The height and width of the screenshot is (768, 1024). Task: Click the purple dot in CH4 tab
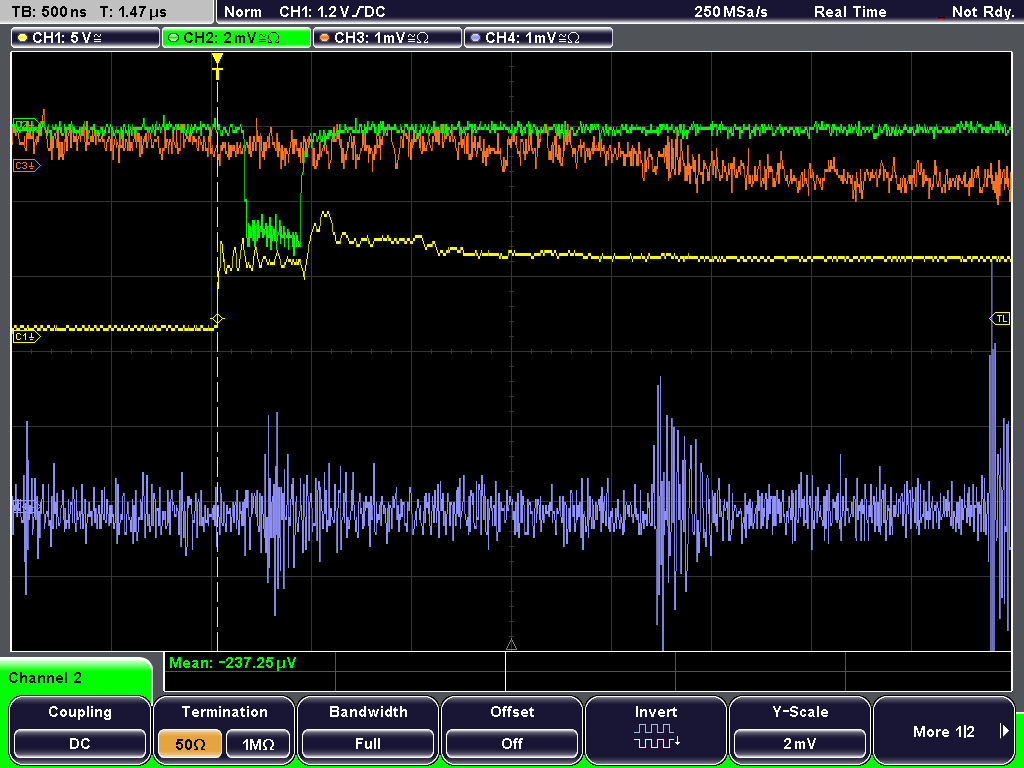475,38
